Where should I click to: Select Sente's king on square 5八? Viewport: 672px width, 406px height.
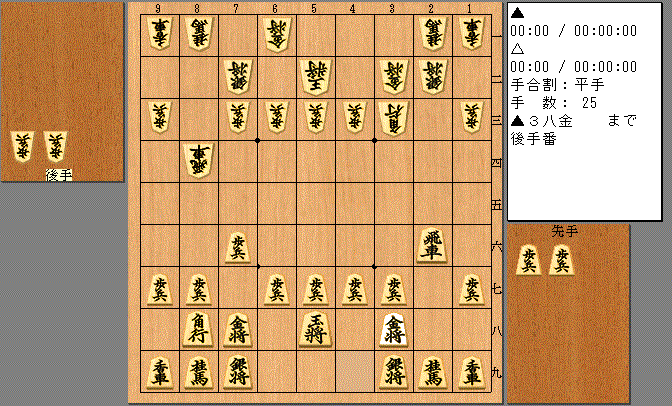point(315,330)
